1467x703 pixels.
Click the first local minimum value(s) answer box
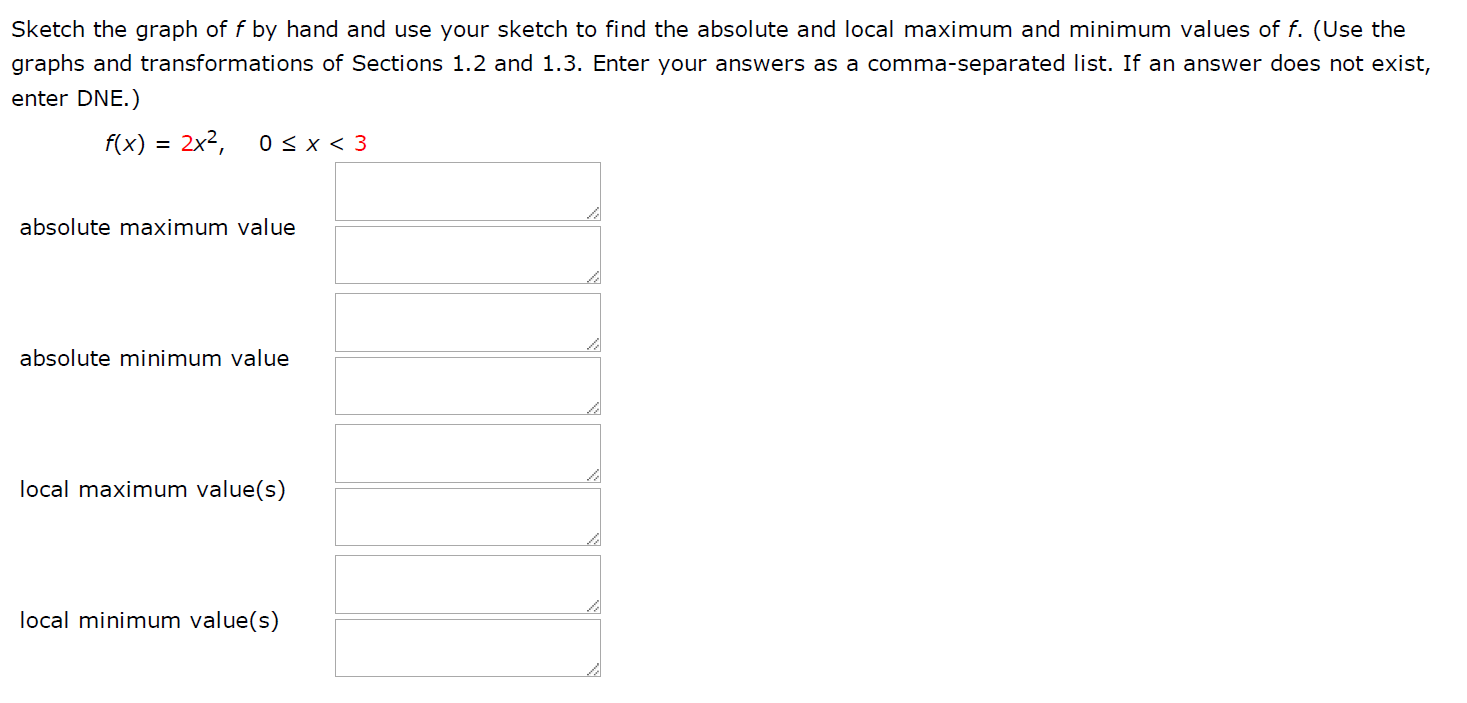click(467, 583)
